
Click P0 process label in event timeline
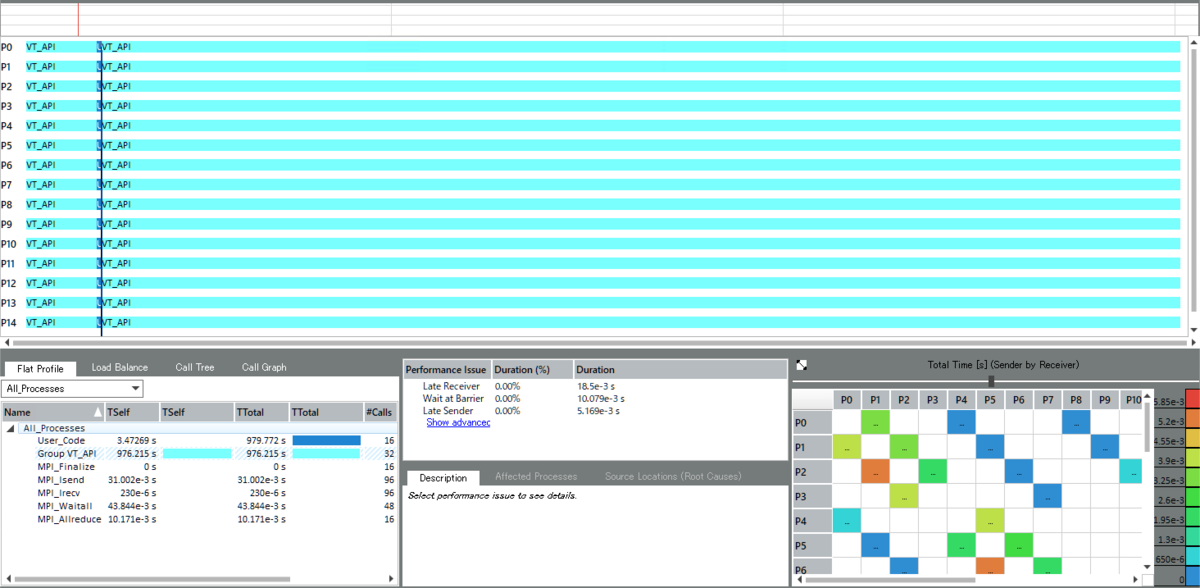(6, 47)
